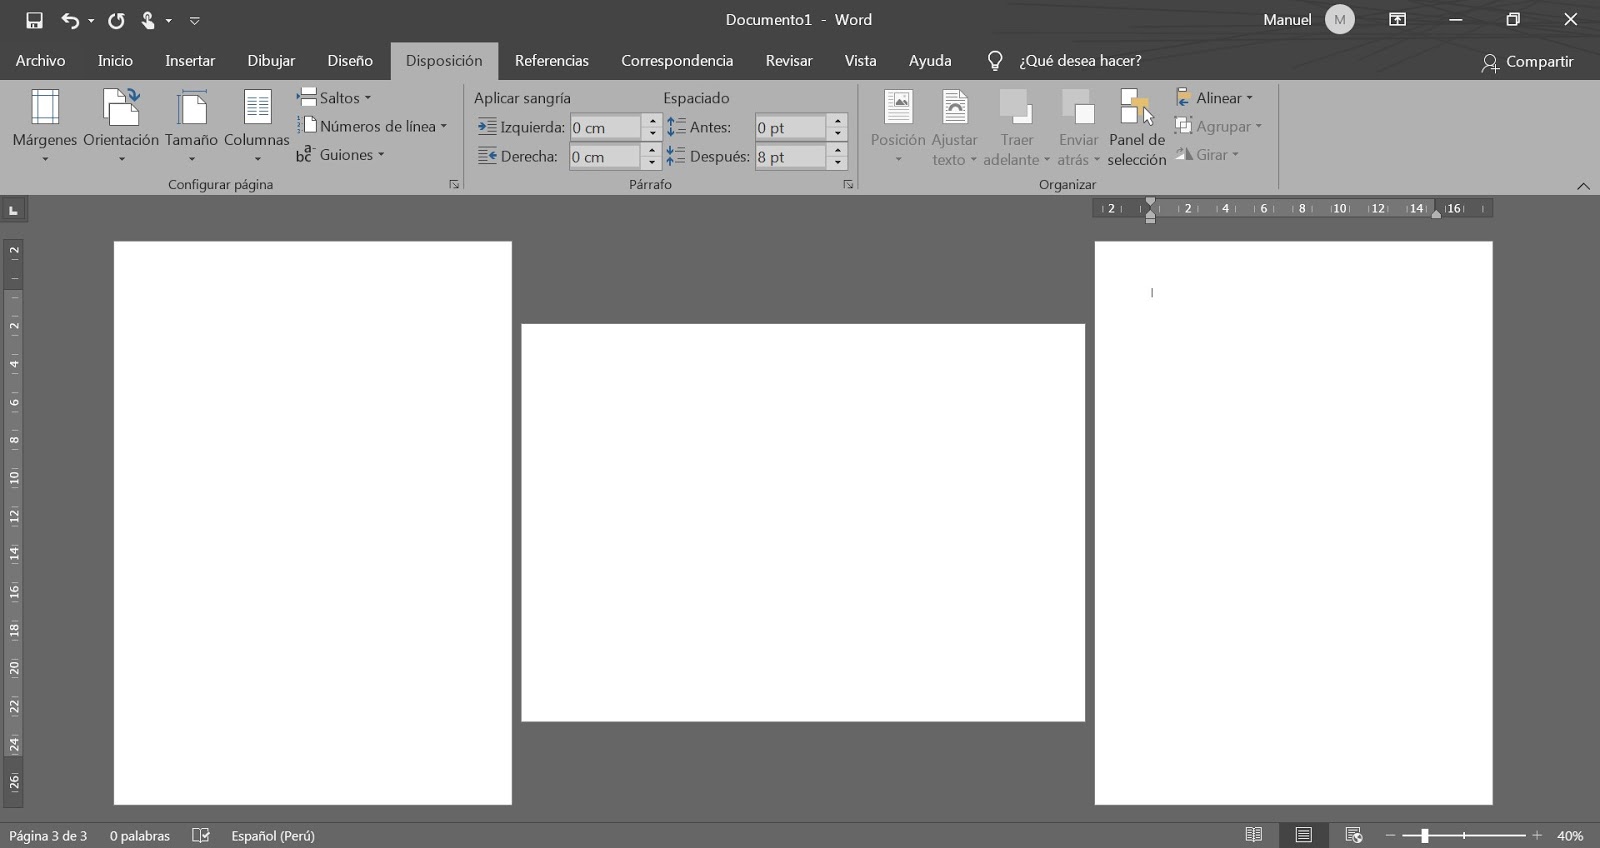Click the Save icon in quick access toolbar
Image resolution: width=1600 pixels, height=848 pixels.
(x=34, y=20)
